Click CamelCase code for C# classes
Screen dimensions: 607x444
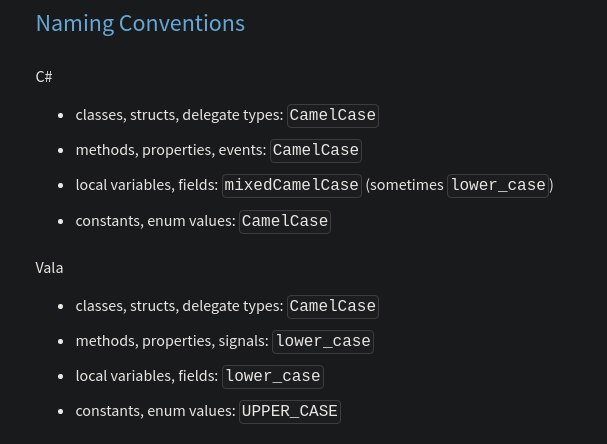333,115
